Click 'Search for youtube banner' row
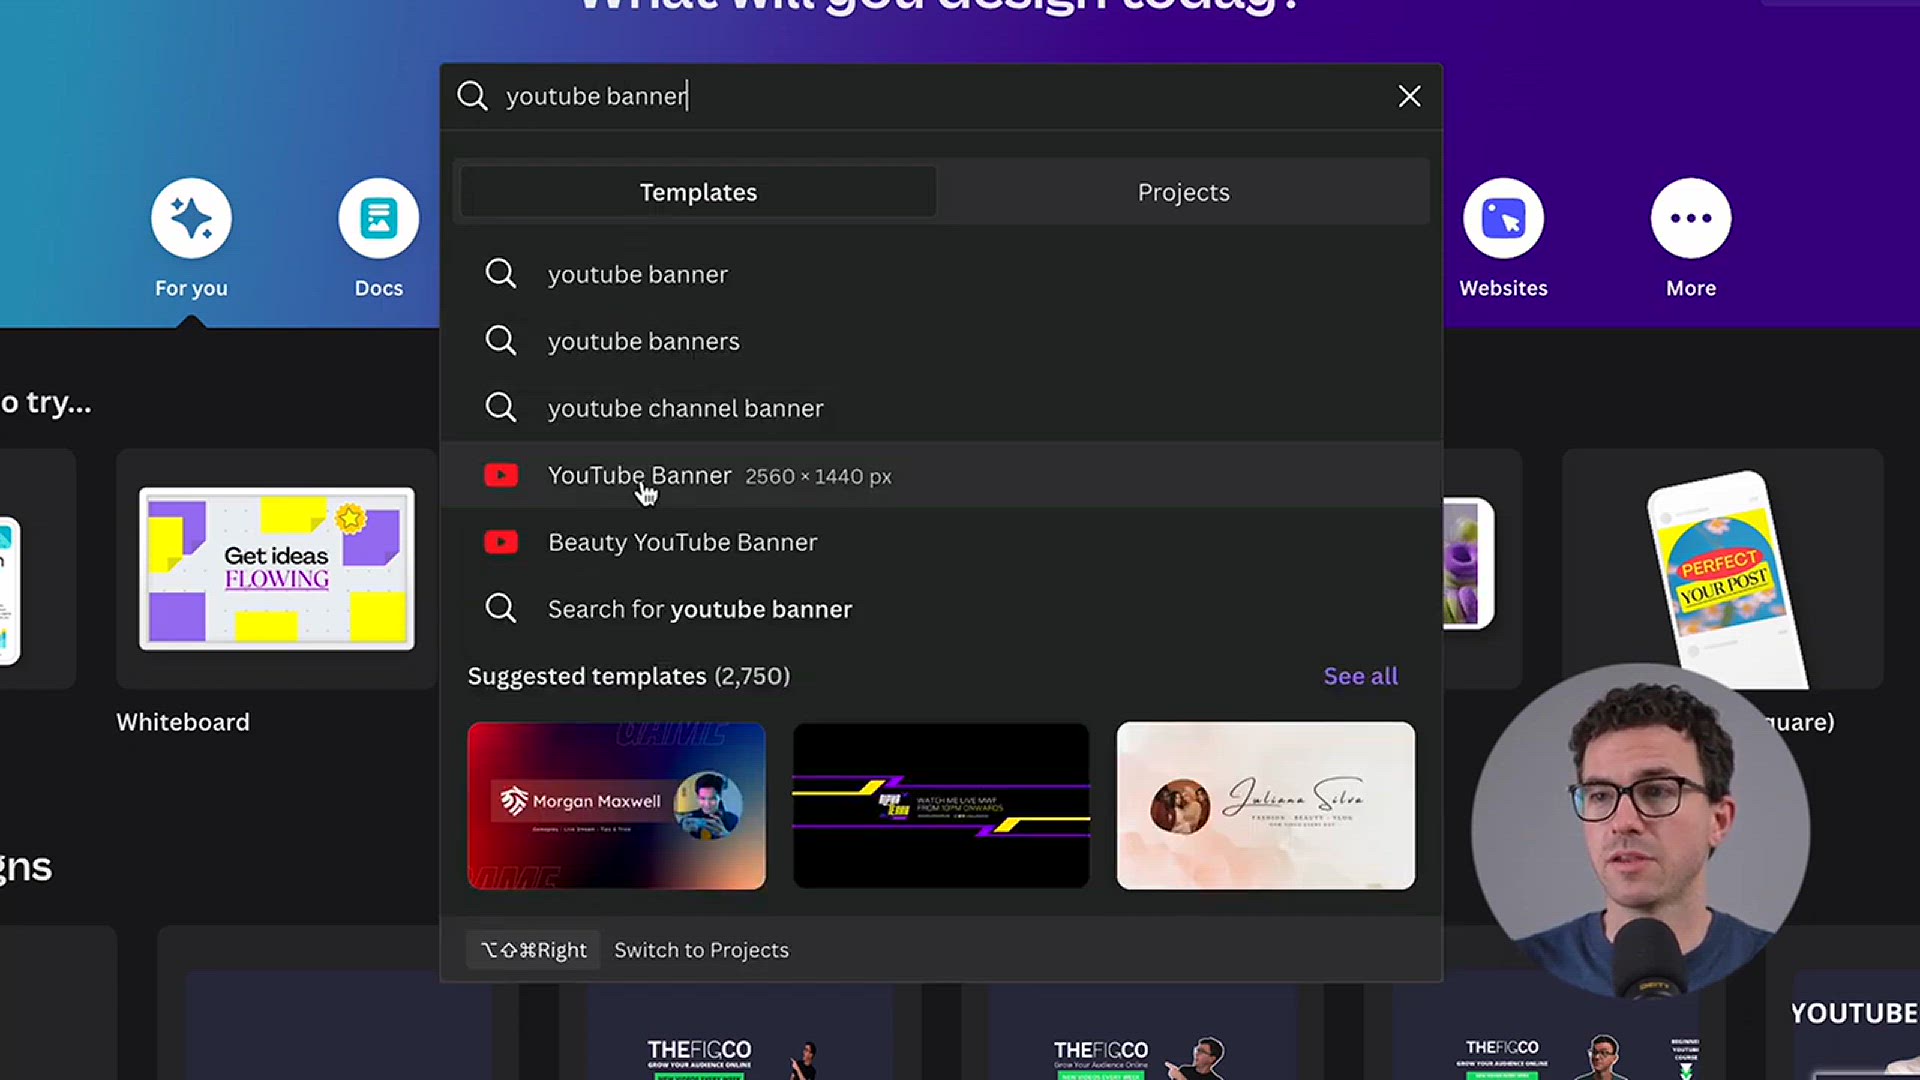 point(940,609)
